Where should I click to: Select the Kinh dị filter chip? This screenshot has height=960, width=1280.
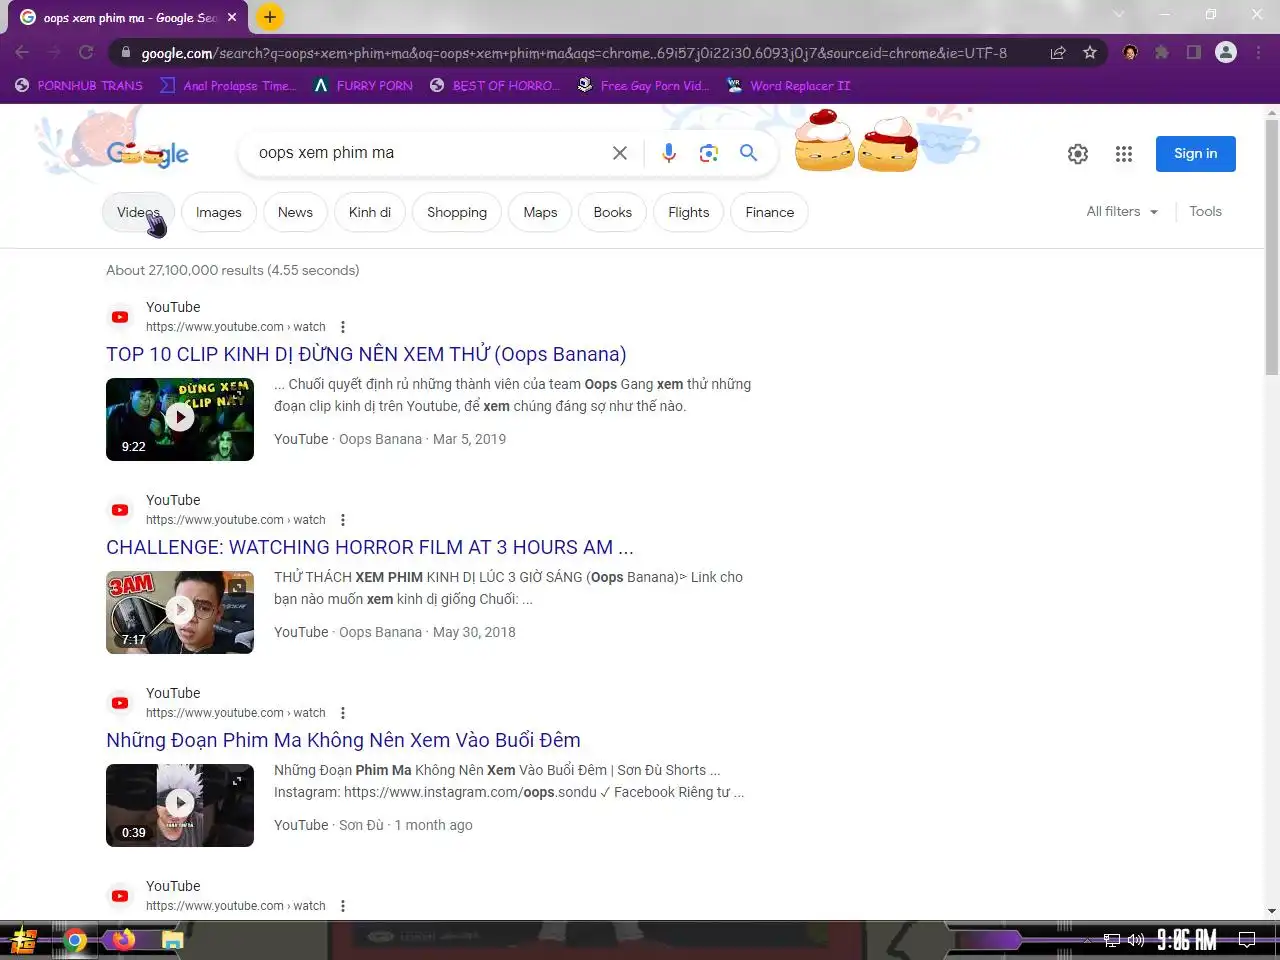point(370,212)
